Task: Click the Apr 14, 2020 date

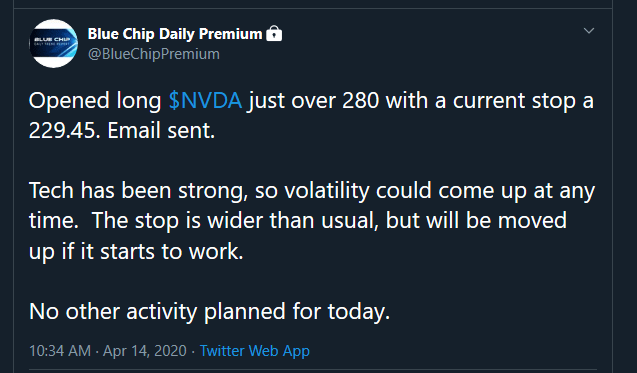Action: coord(145,351)
